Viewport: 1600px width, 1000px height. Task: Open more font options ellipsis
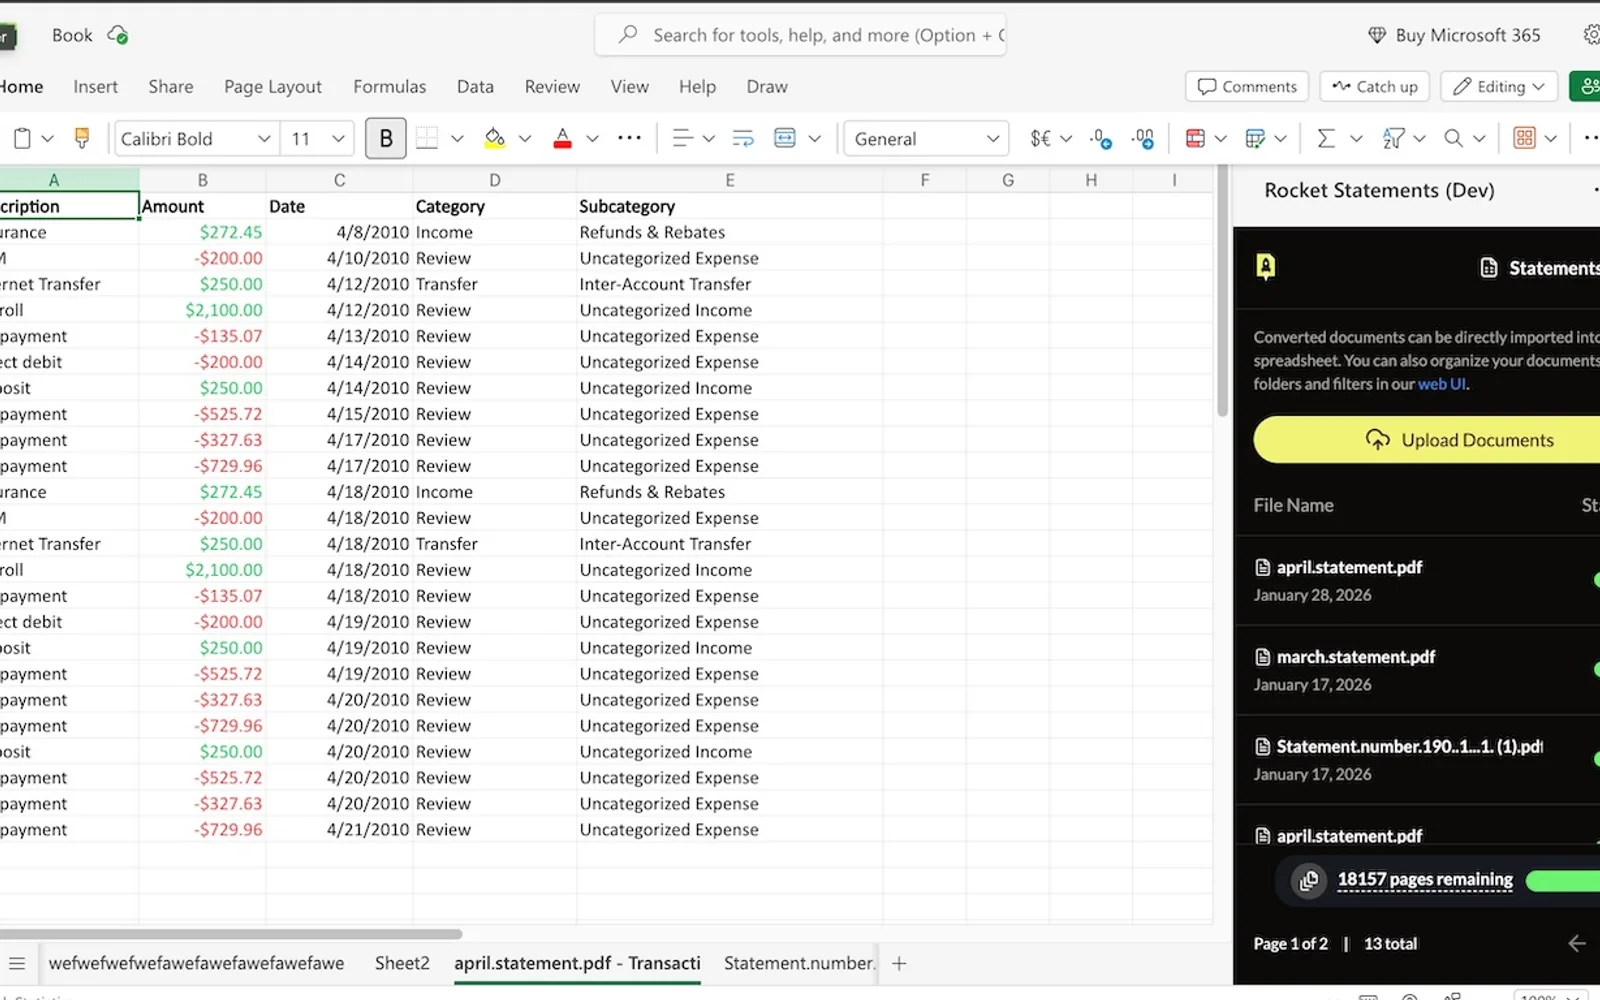(629, 138)
